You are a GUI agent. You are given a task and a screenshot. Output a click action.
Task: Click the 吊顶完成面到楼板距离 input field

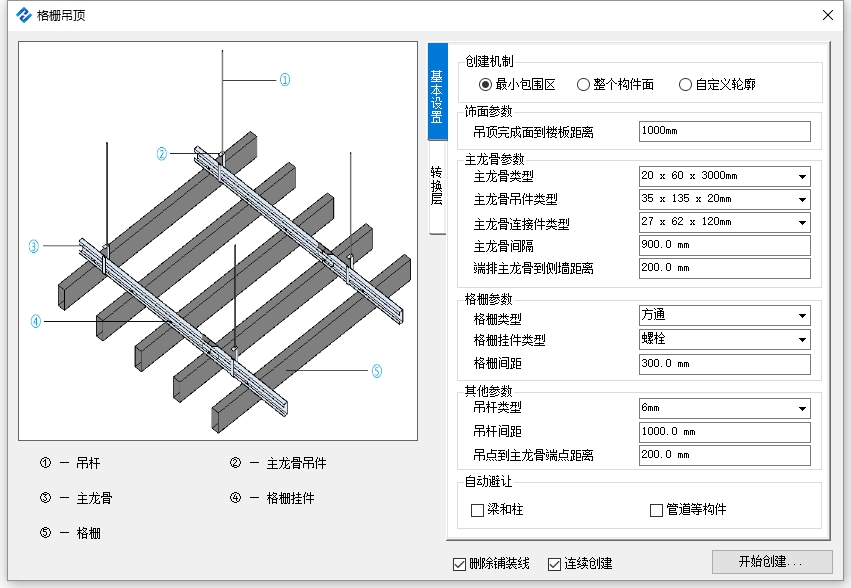[x=725, y=131]
